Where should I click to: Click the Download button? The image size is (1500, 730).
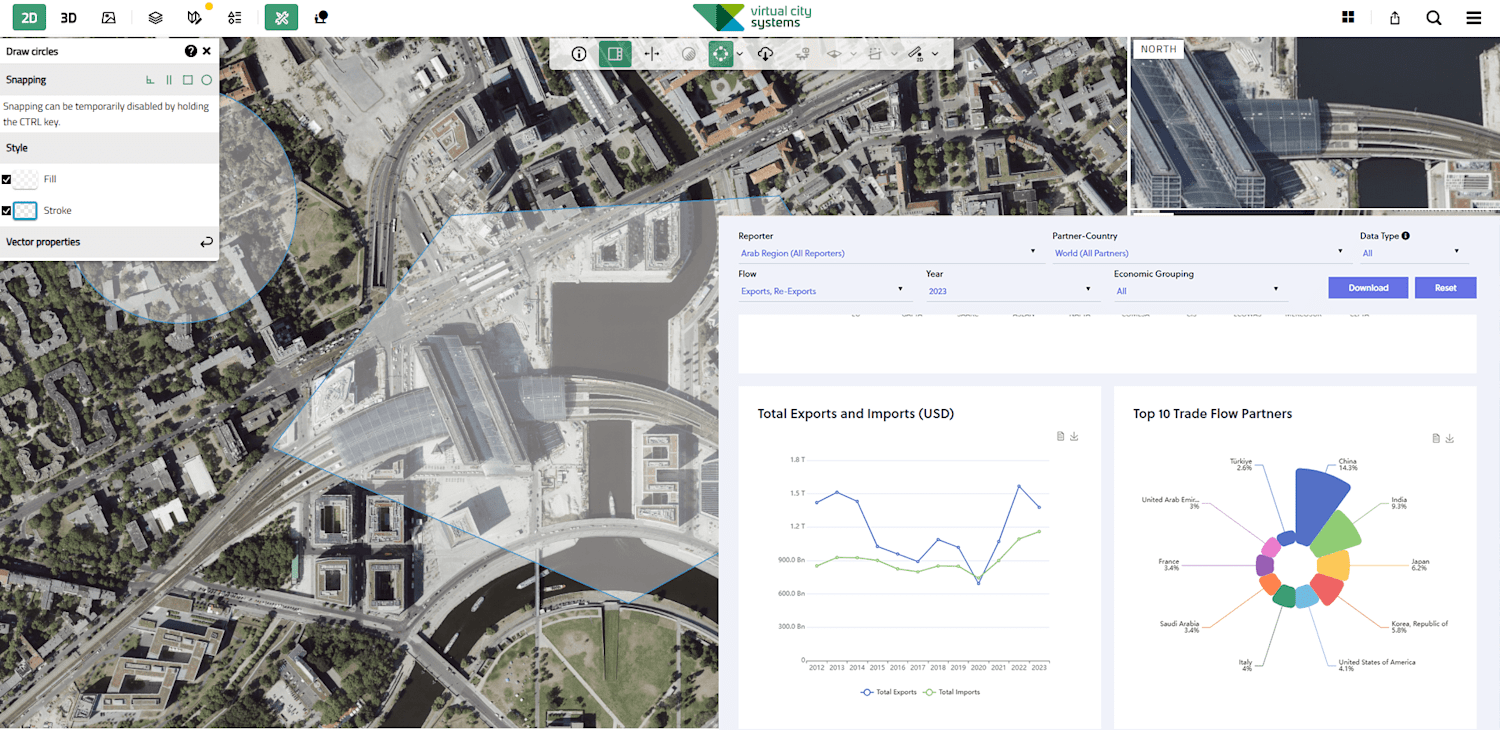(x=1368, y=288)
